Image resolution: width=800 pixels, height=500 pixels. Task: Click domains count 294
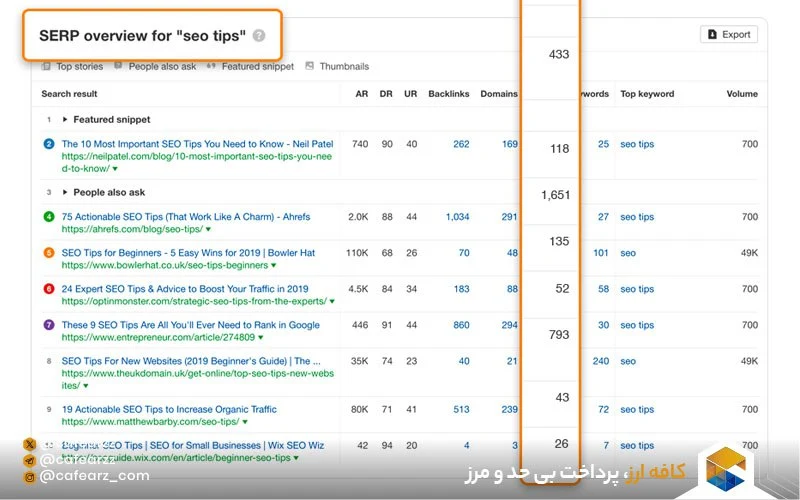(x=510, y=325)
